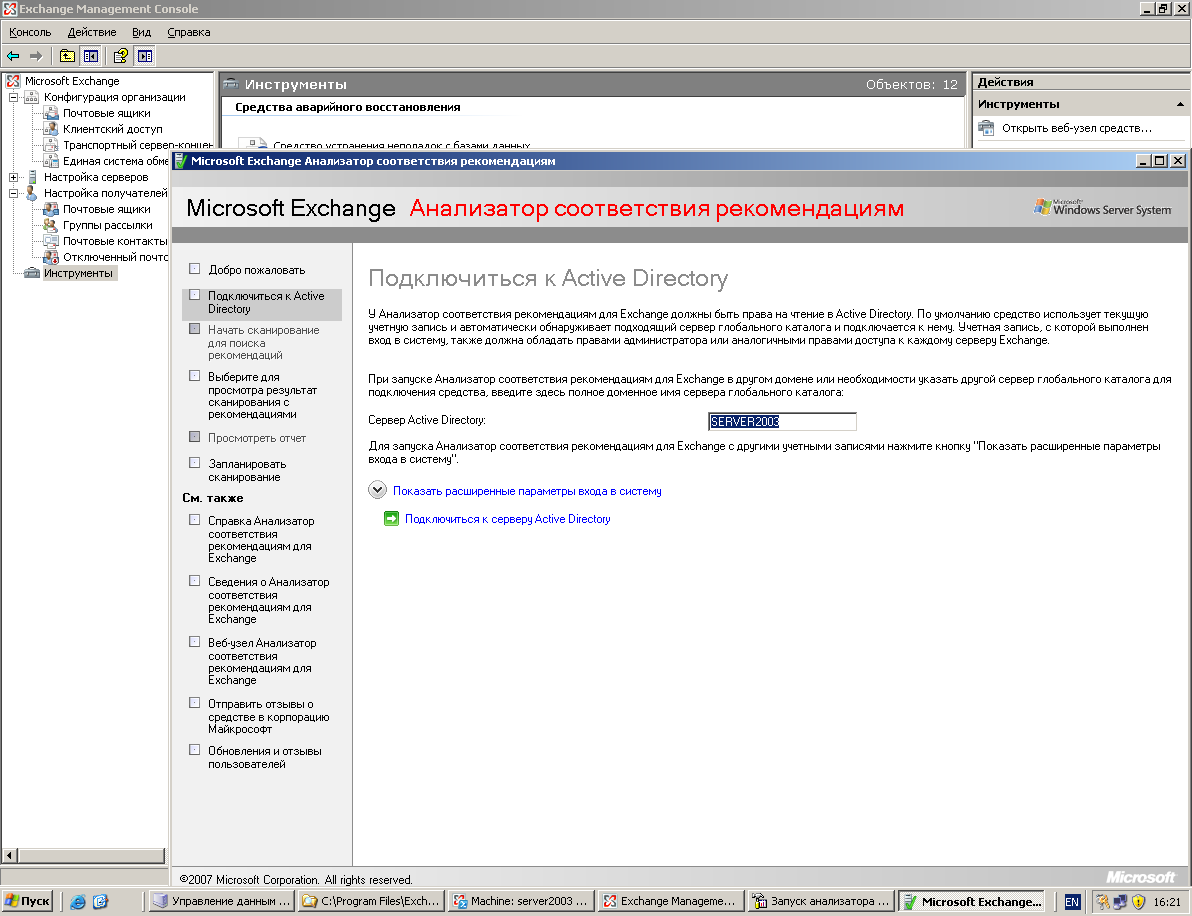The width and height of the screenshot is (1192, 916).
Task: Click the Инструменты toolbox icon in the tree
Action: point(32,273)
